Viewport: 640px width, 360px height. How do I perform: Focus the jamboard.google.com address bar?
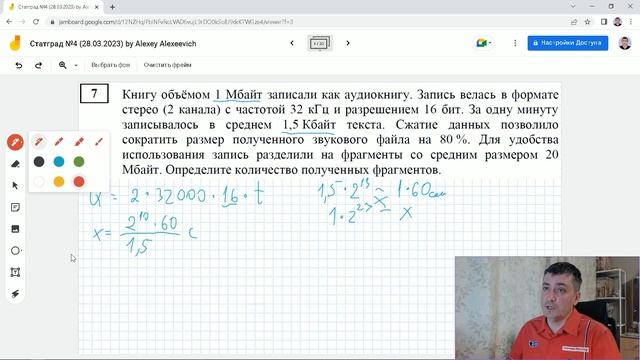(x=176, y=22)
